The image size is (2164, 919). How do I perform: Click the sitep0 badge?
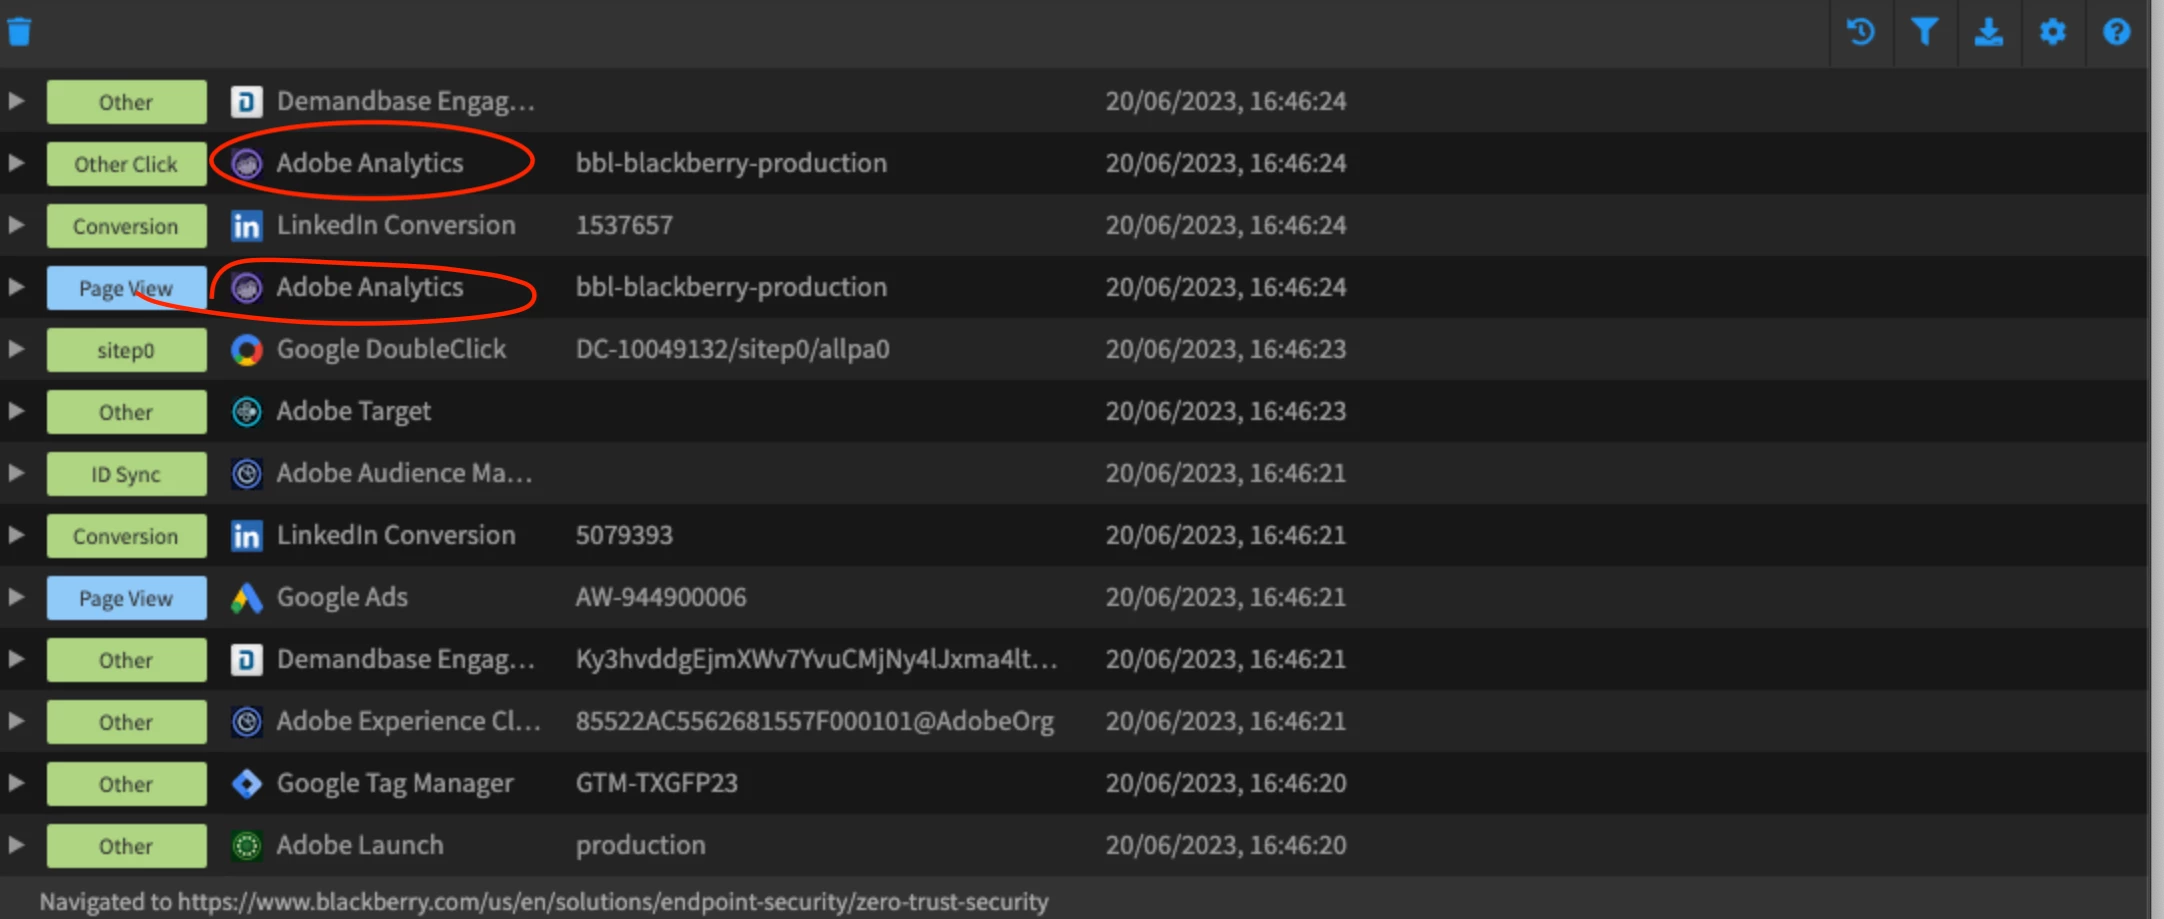126,350
